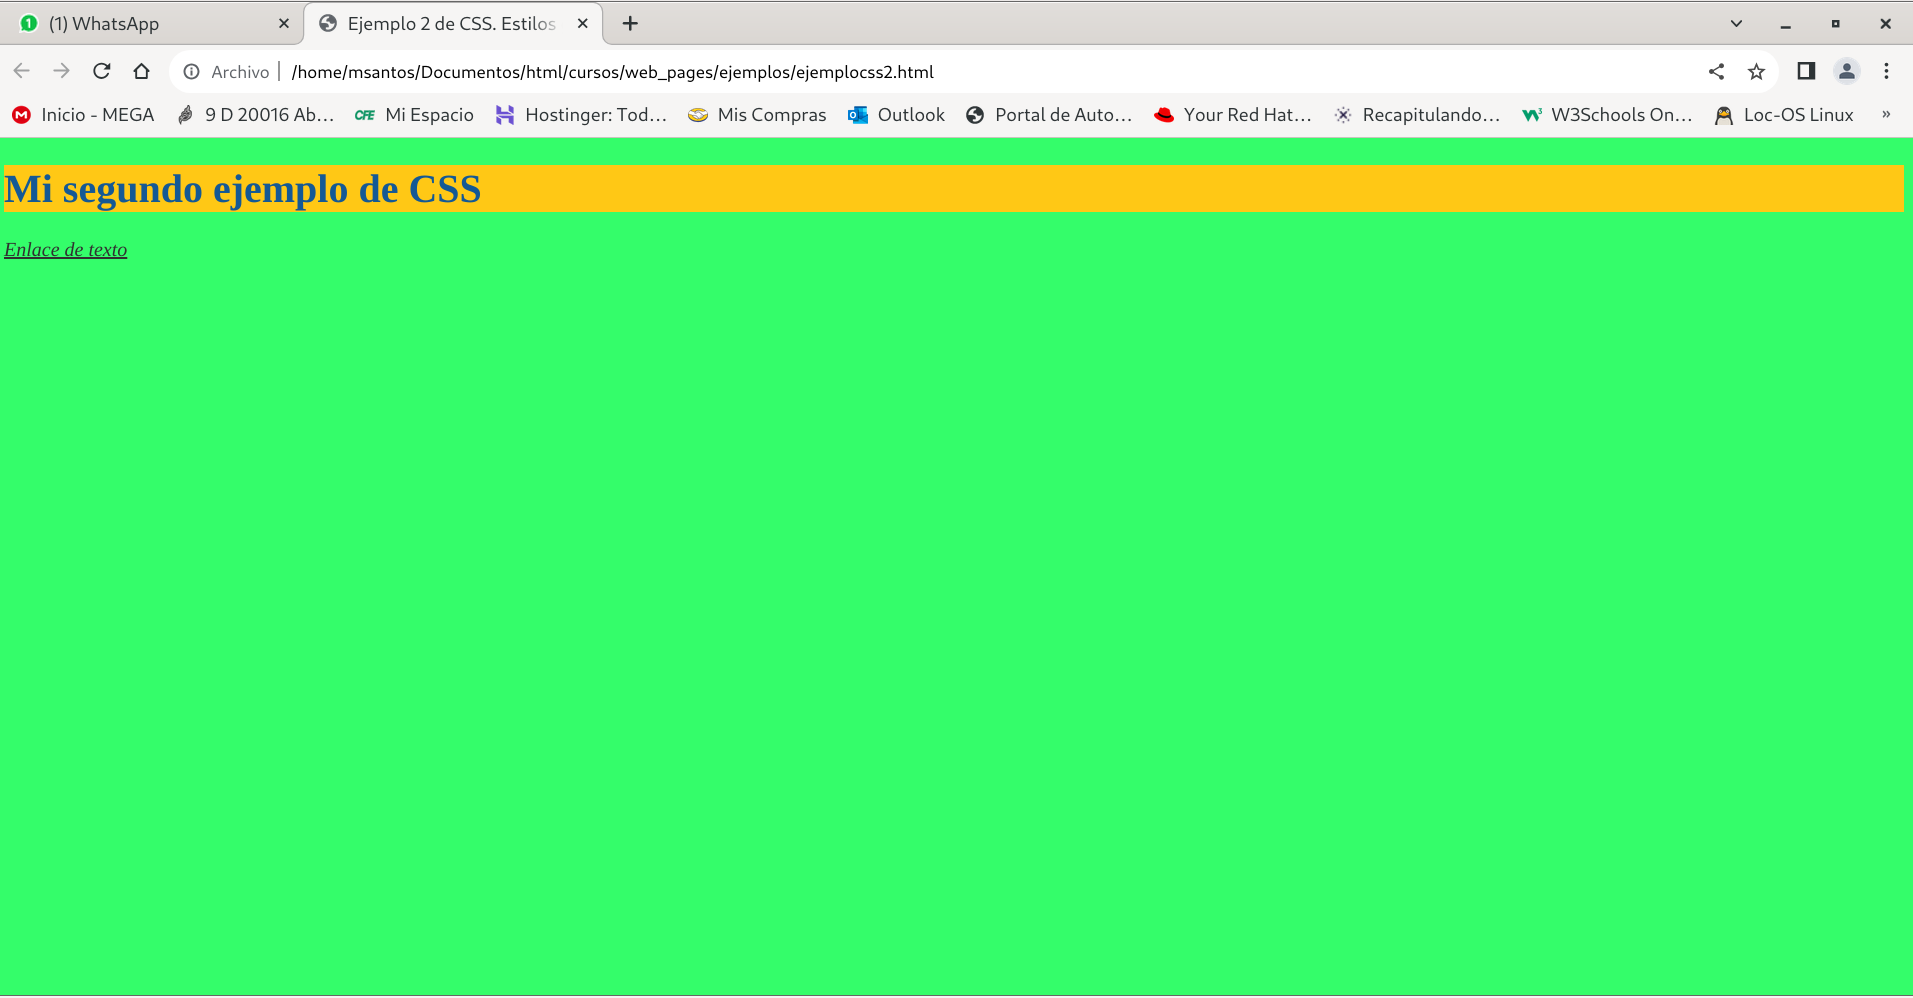1913x998 pixels.
Task: View site information next to Archivo
Action: tap(192, 72)
